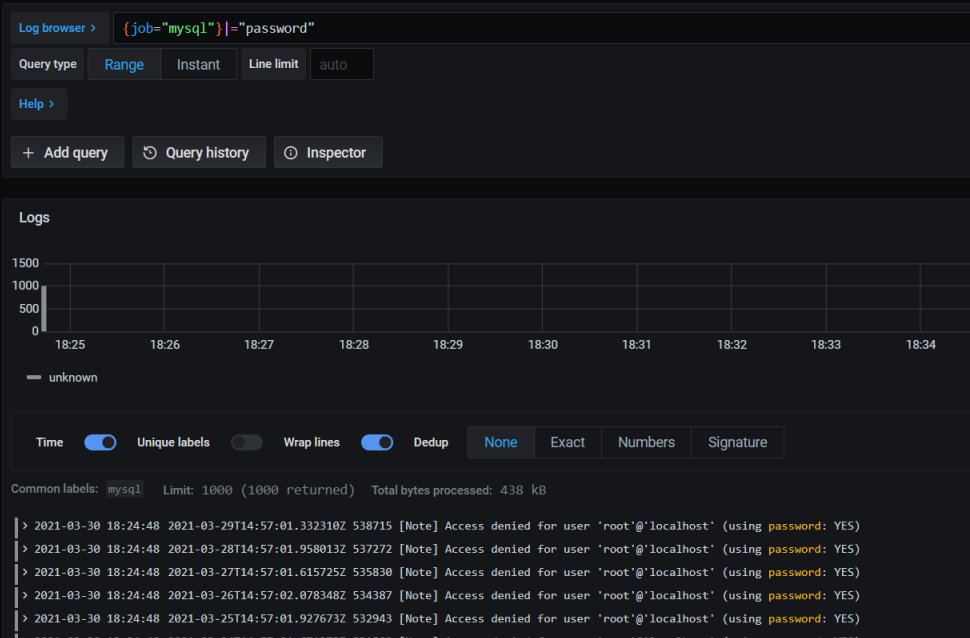Open the Log browser expander
970x638 pixels.
point(58,28)
